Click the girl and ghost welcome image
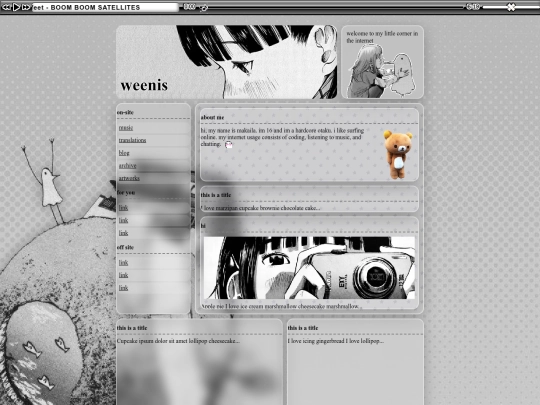Image resolution: width=540 pixels, height=405 pixels. pos(382,72)
